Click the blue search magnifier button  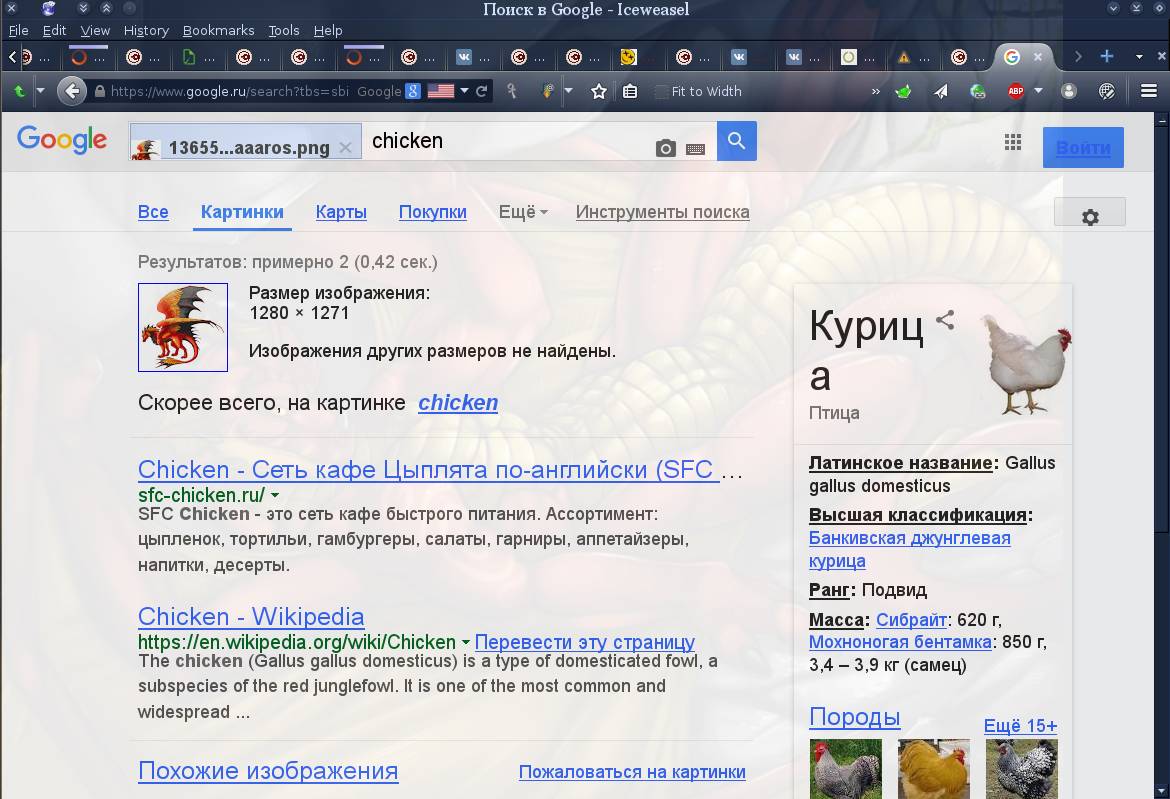tap(736, 141)
